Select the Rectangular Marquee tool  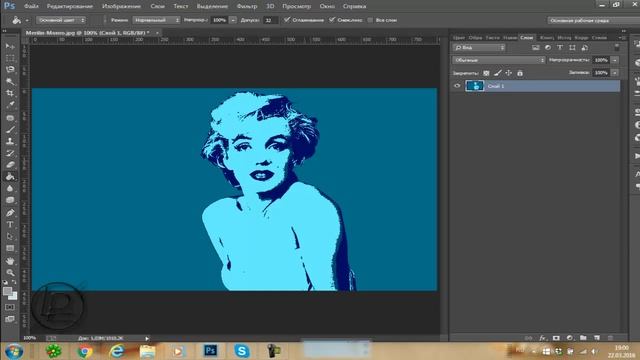click(x=10, y=58)
